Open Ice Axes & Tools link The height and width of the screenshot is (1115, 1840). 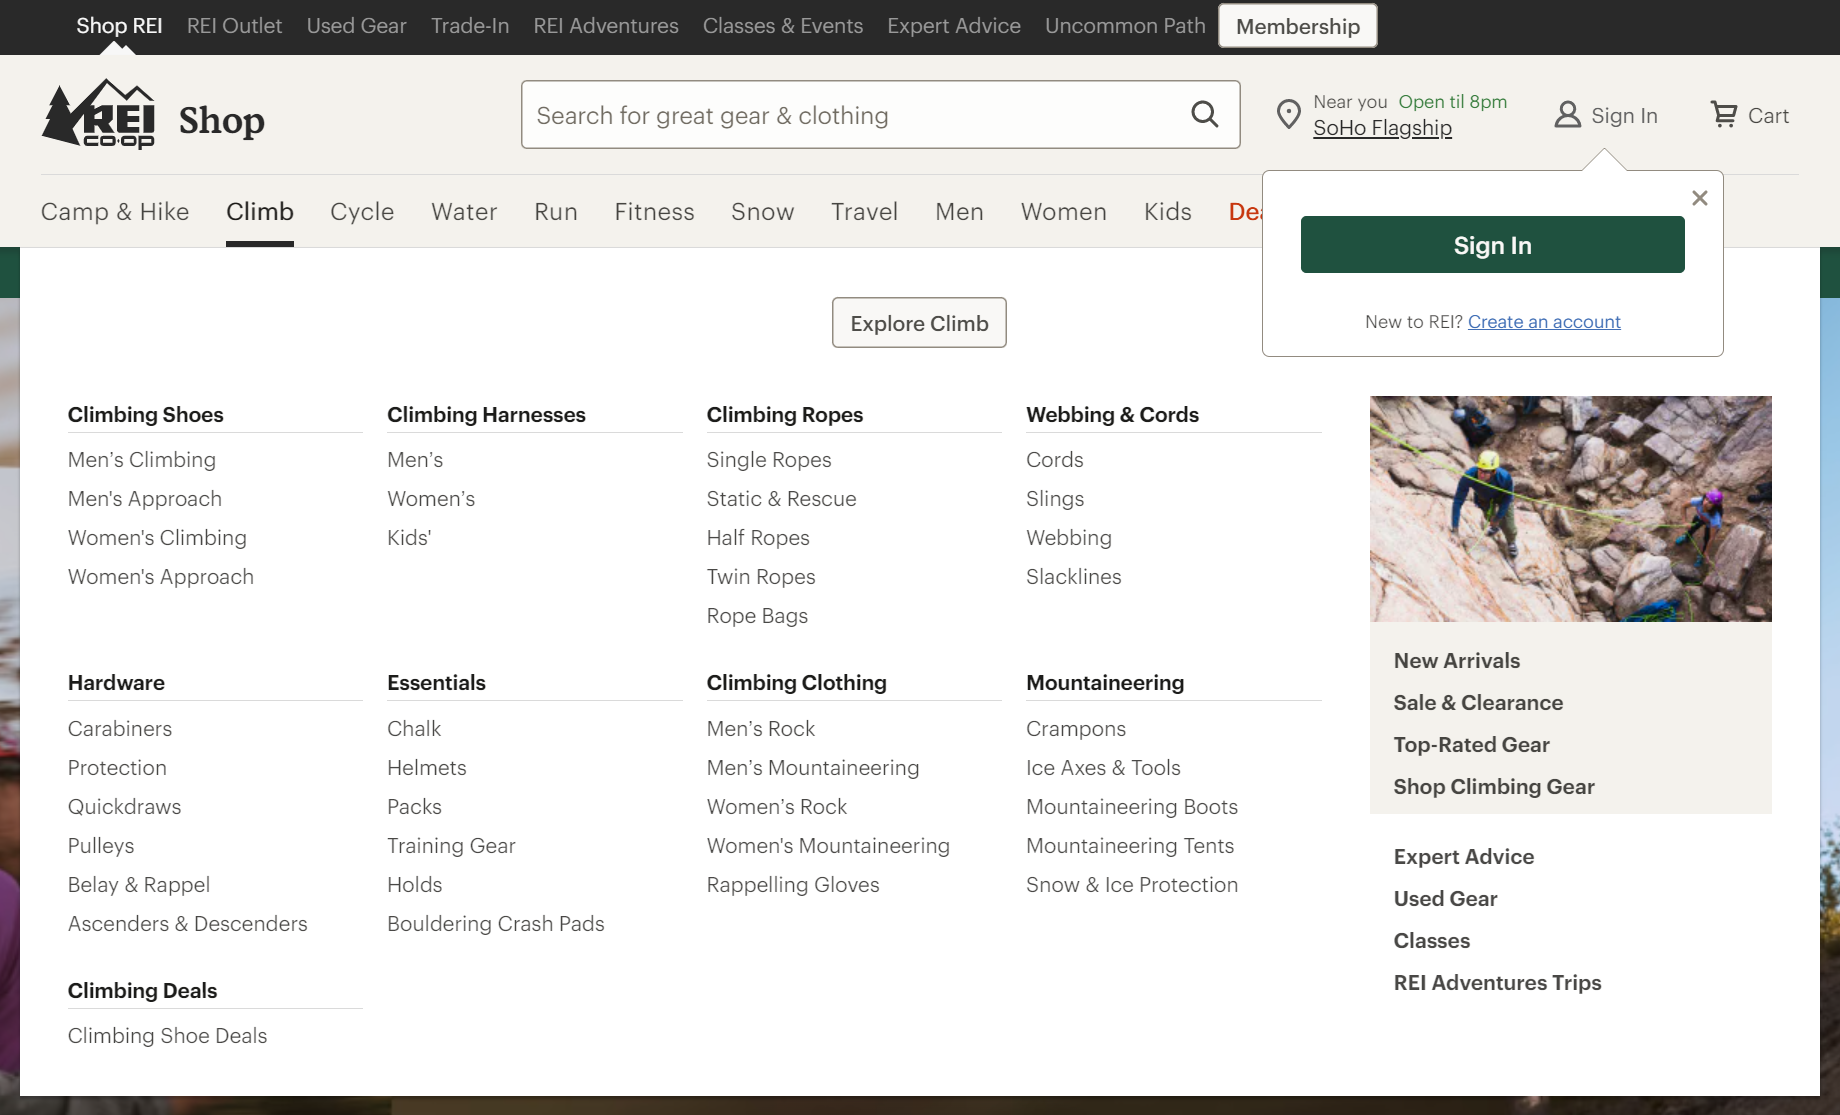click(1103, 768)
